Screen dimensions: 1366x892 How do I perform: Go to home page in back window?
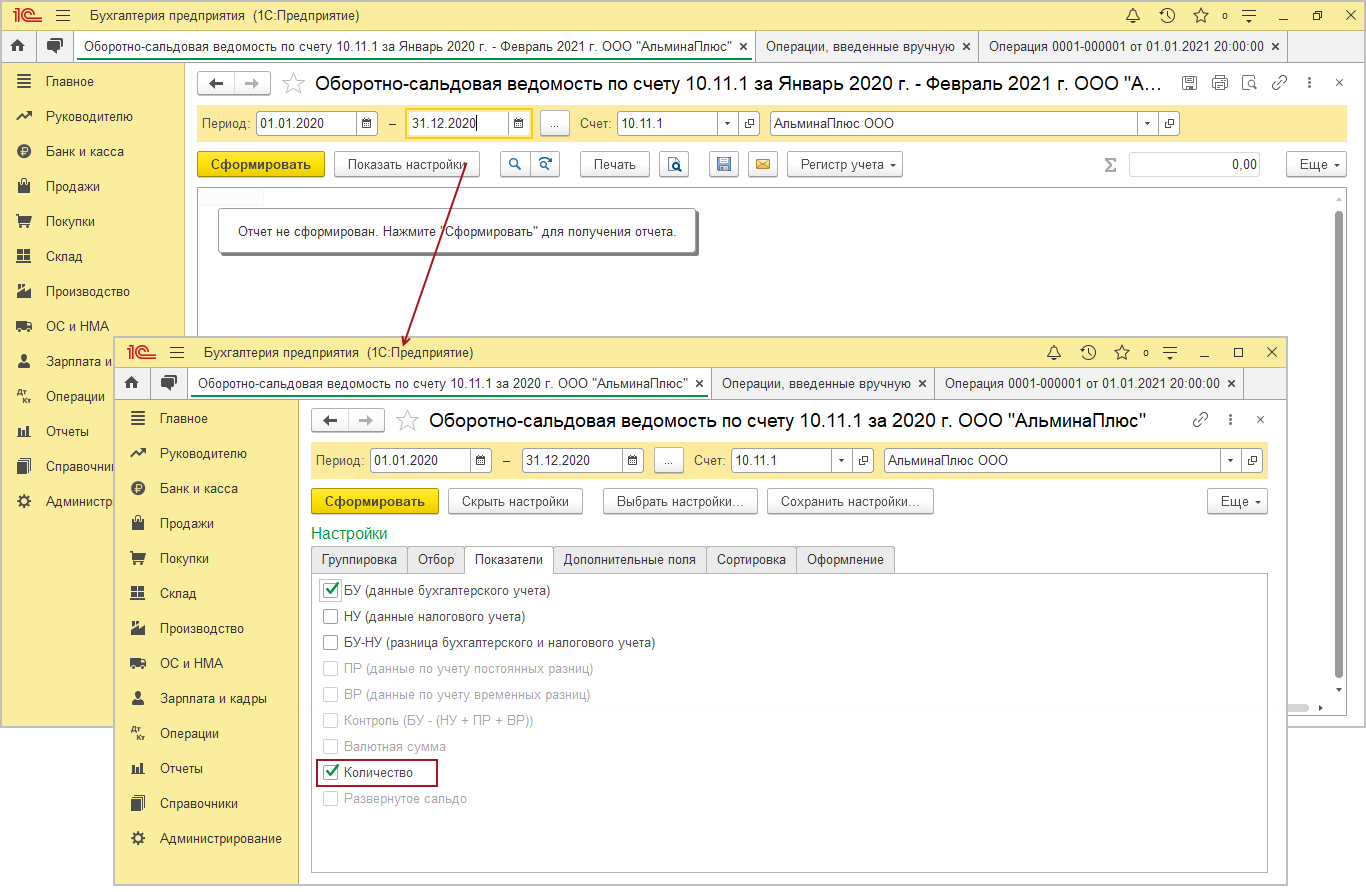click(x=17, y=46)
